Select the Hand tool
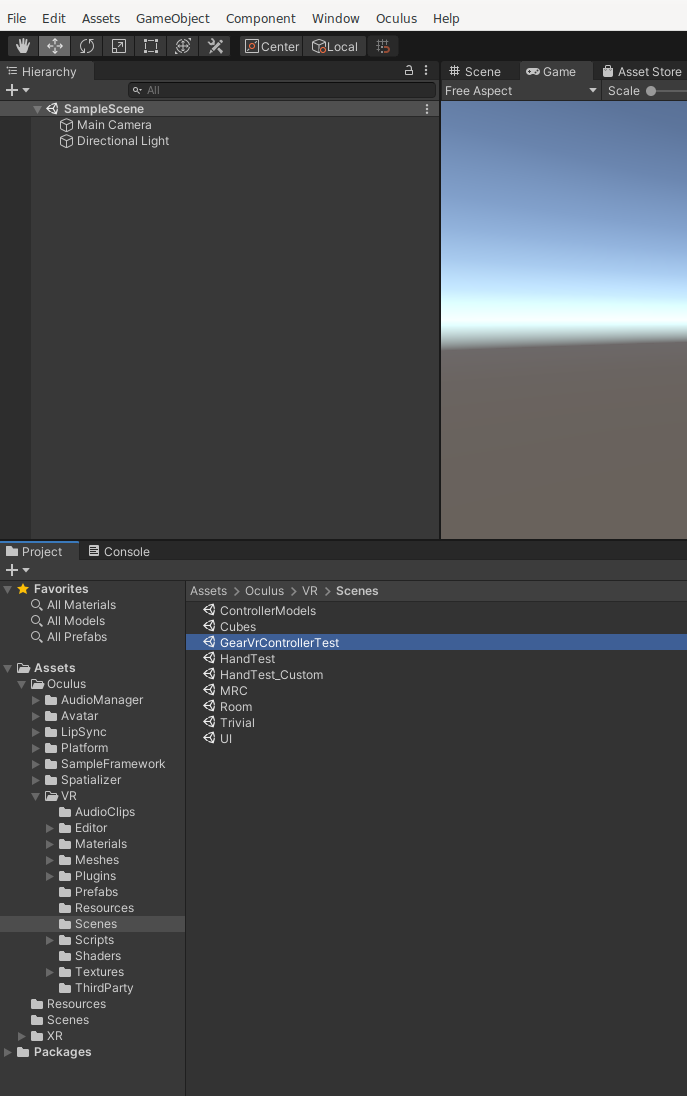 [x=23, y=46]
